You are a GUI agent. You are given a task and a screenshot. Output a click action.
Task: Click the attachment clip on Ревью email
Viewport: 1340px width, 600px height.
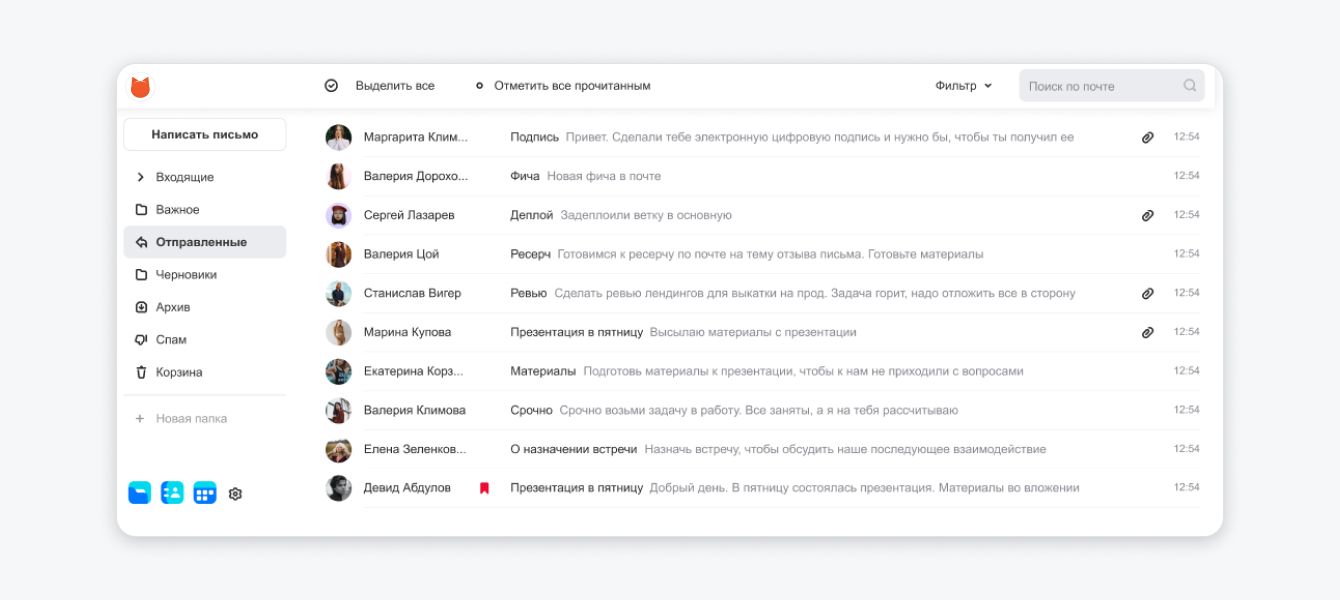[1148, 293]
